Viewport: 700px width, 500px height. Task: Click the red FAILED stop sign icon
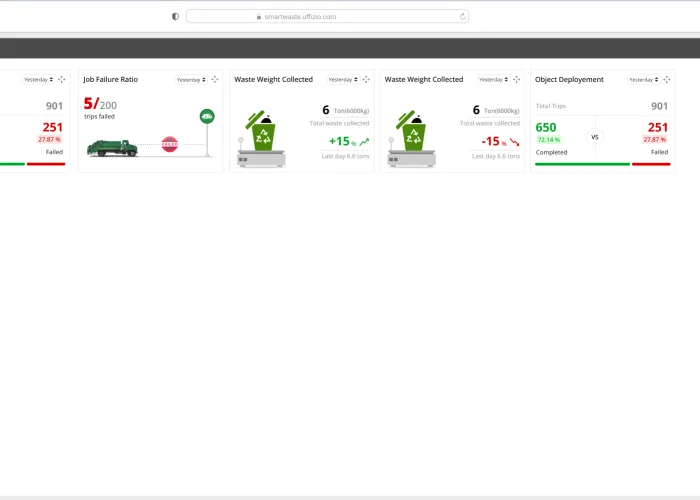pyautogui.click(x=169, y=144)
